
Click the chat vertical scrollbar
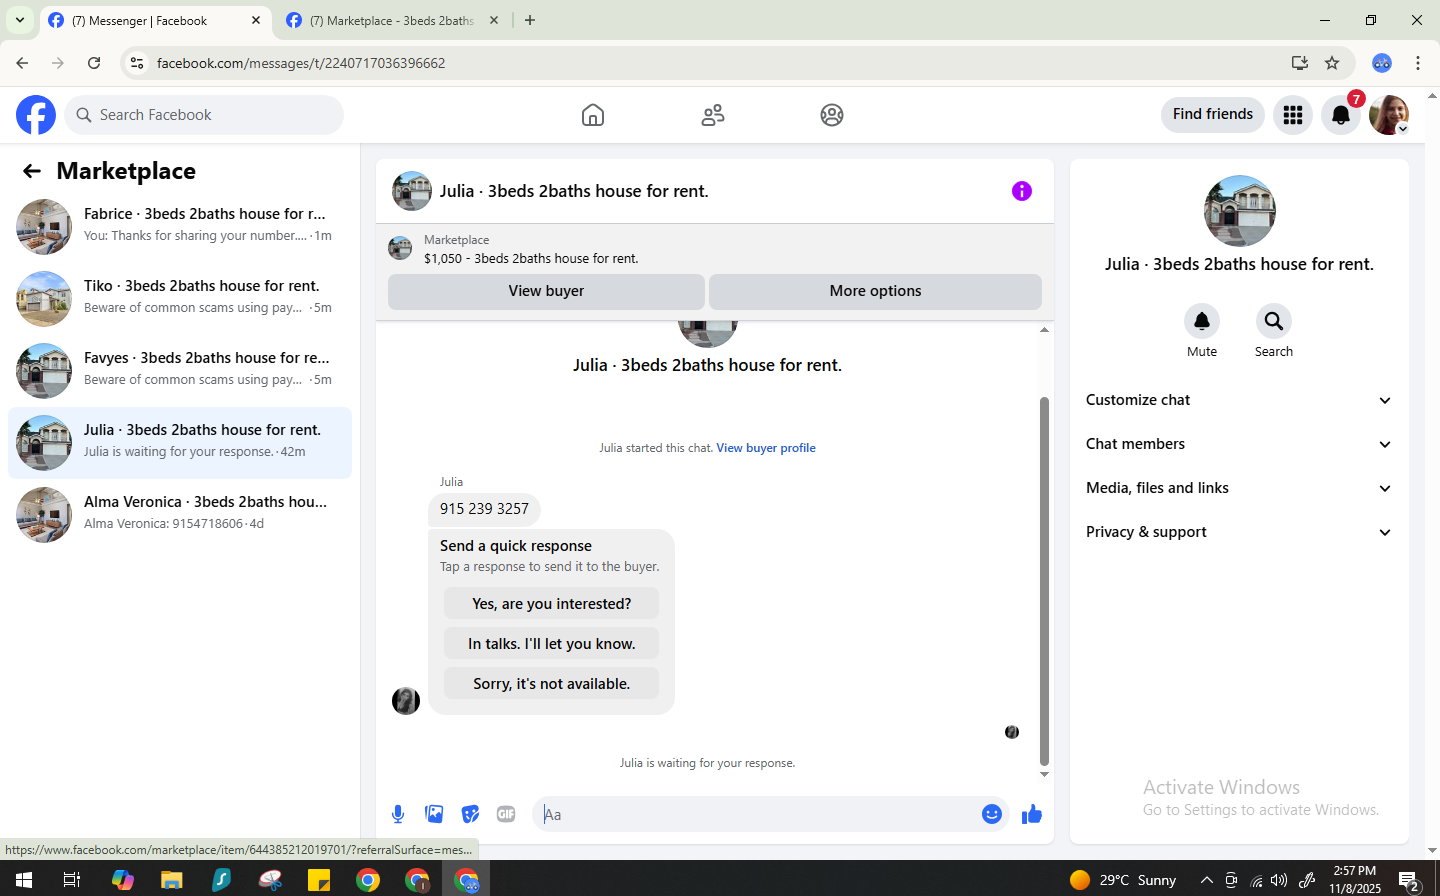(1044, 580)
